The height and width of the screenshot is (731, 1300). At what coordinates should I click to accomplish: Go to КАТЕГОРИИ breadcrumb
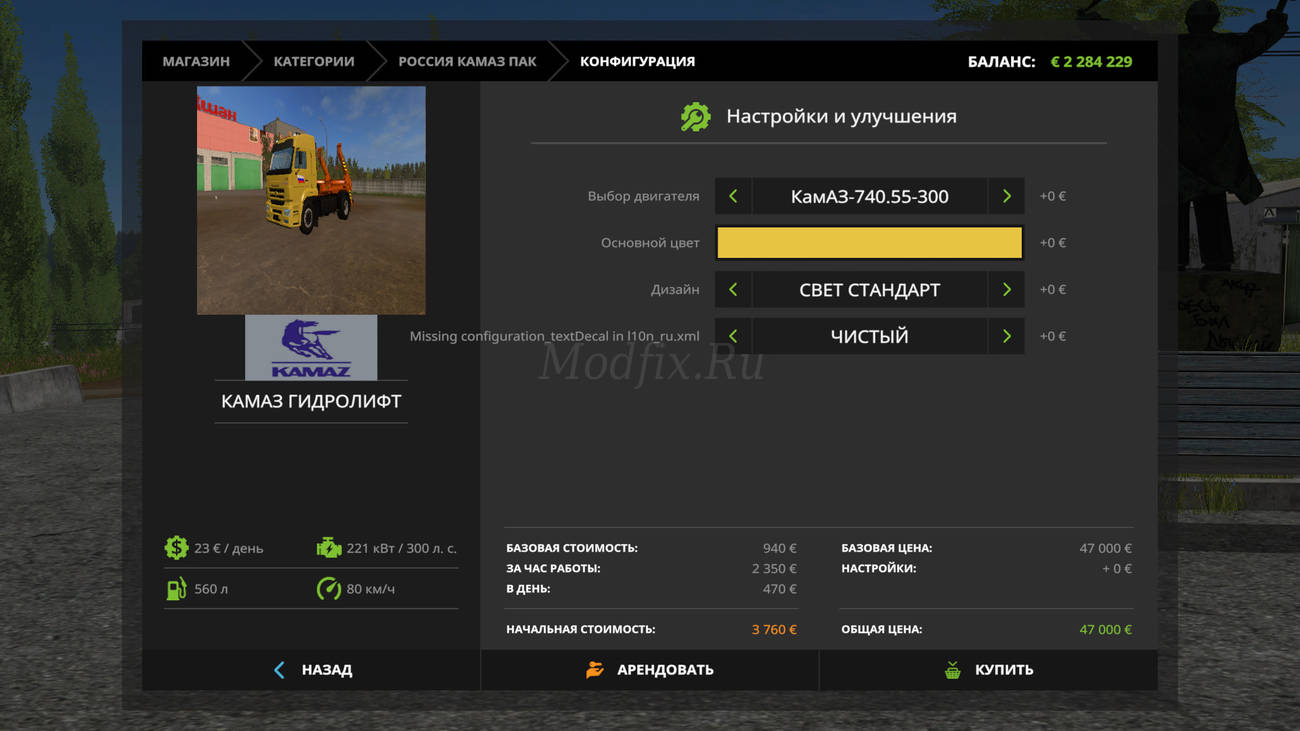point(314,61)
